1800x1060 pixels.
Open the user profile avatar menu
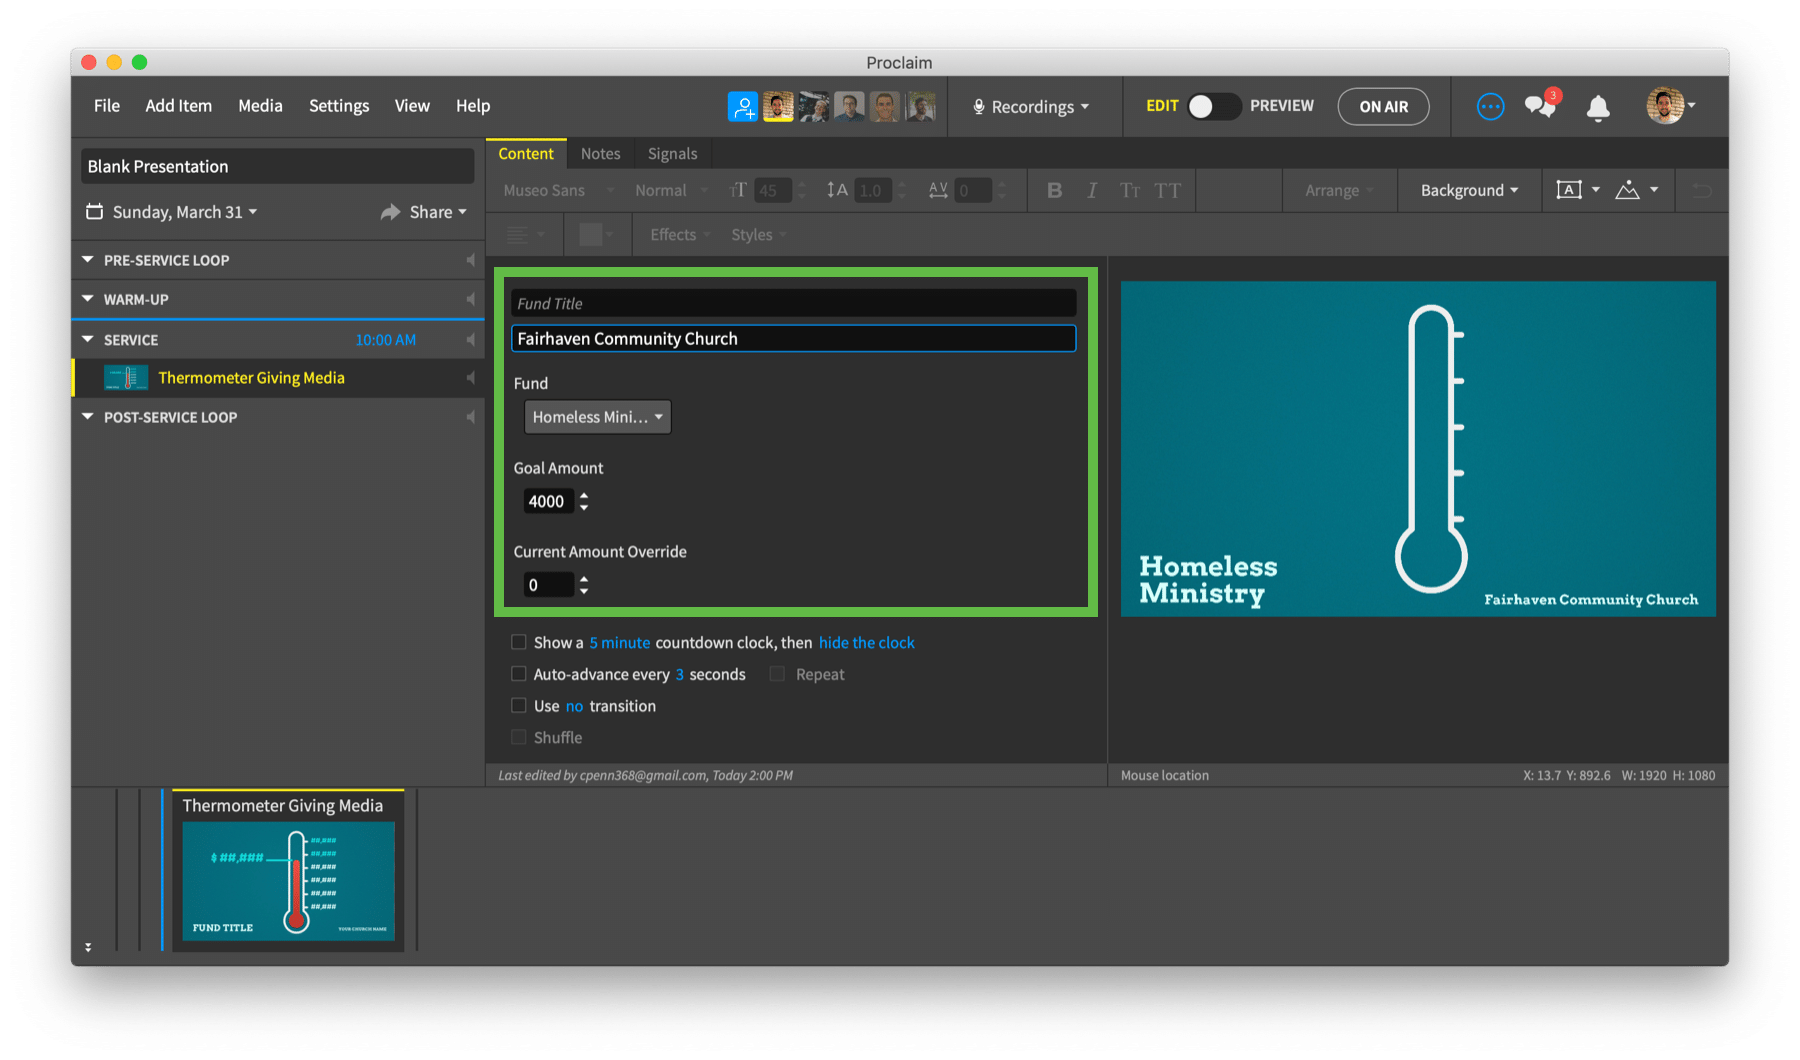tap(1670, 106)
